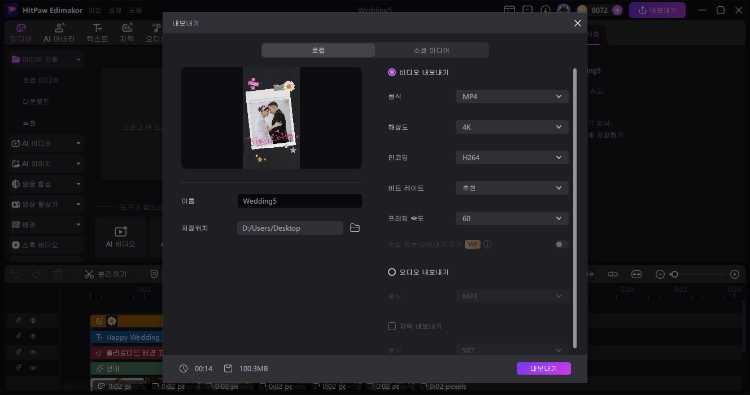750x395 pixels.
Task: Click the undo arrow in timeline toolbar
Action: pos(15,274)
